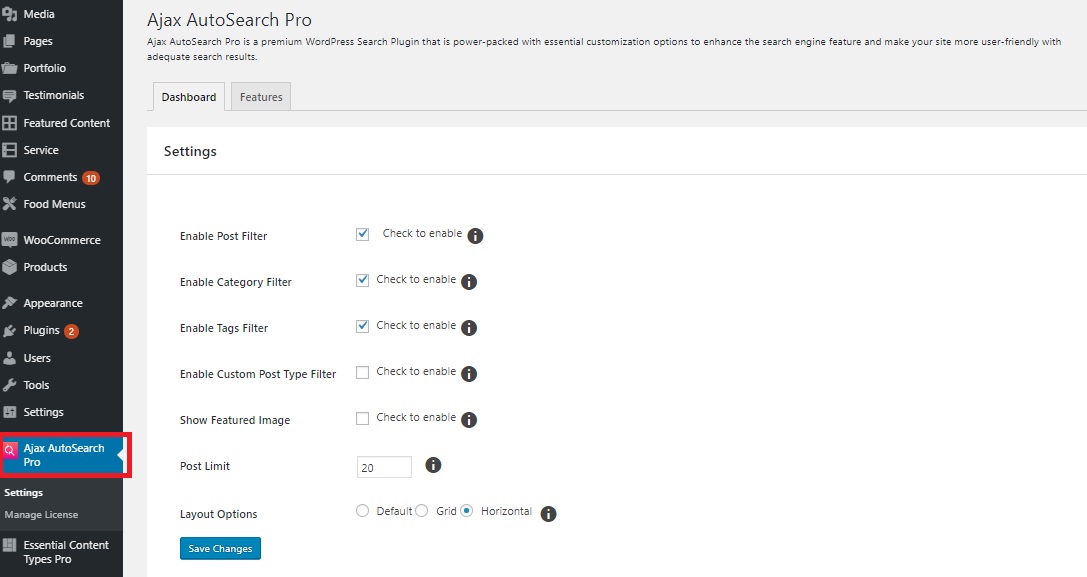Screen dimensions: 1087x577
Task: Click the info icon beside Show Featured Image
Action: point(469,420)
